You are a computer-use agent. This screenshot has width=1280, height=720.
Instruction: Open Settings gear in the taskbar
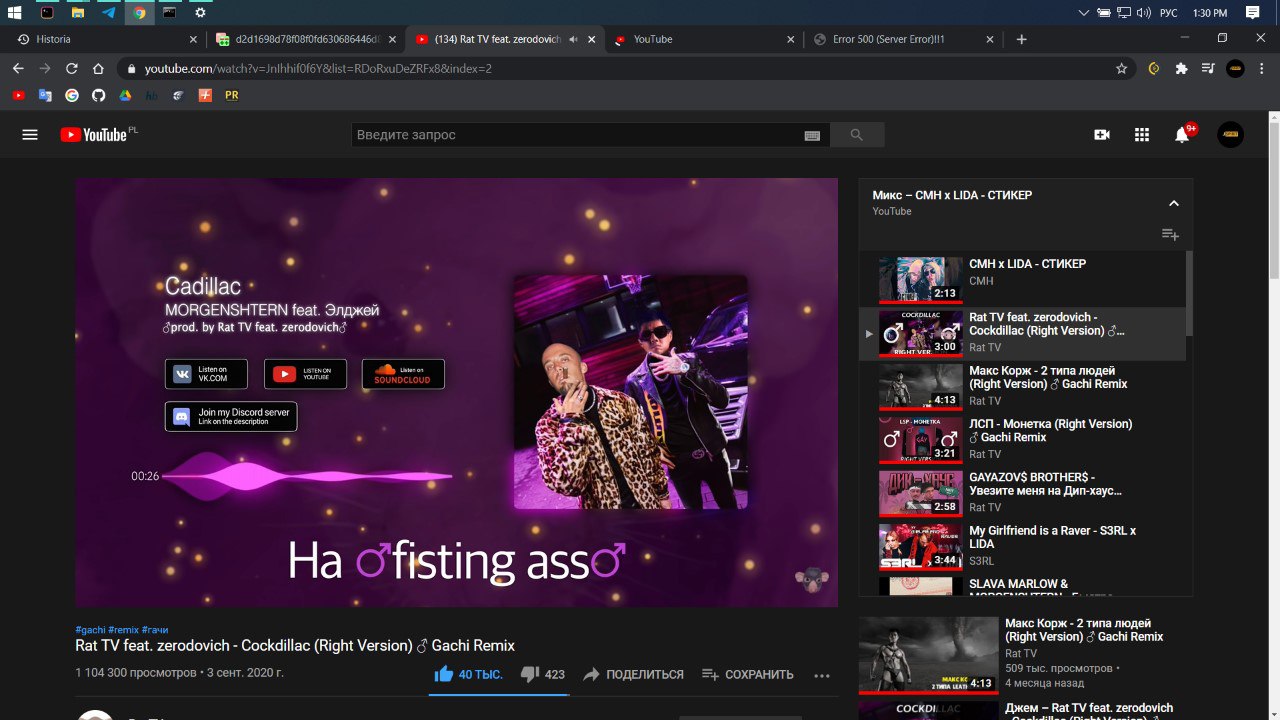(201, 13)
